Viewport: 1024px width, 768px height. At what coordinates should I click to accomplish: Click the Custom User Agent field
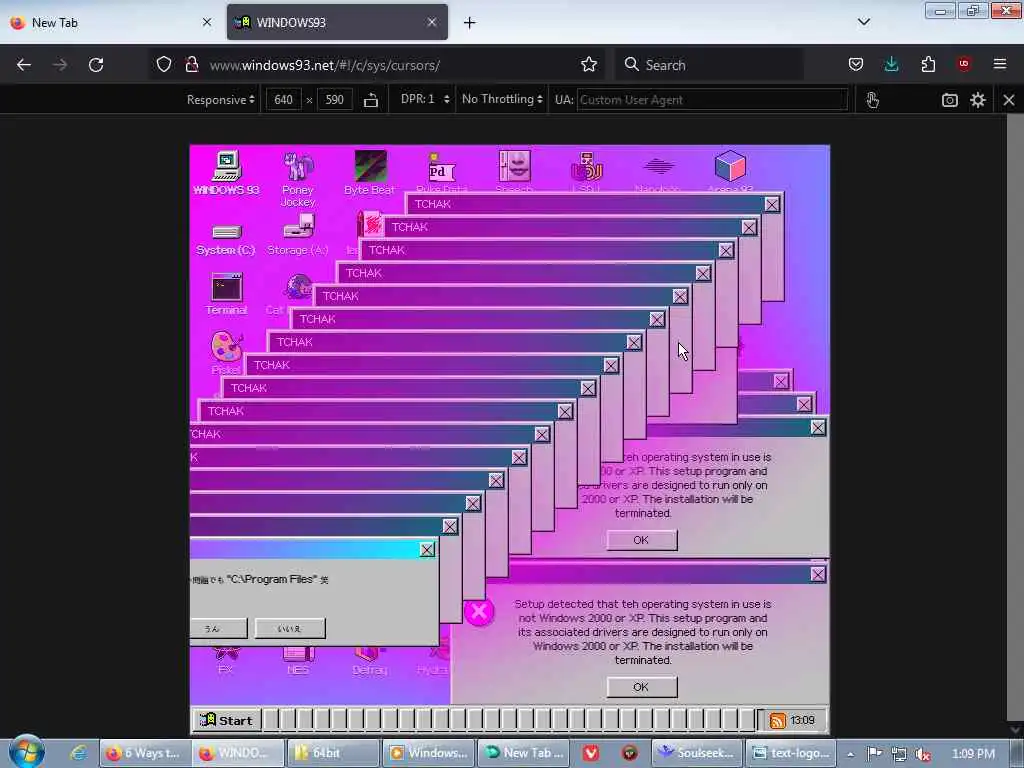[712, 100]
